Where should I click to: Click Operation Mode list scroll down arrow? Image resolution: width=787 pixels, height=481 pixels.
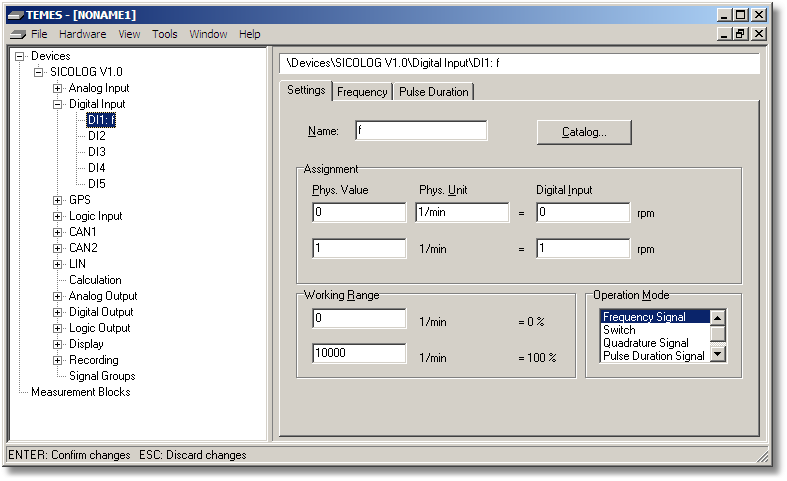coord(718,354)
